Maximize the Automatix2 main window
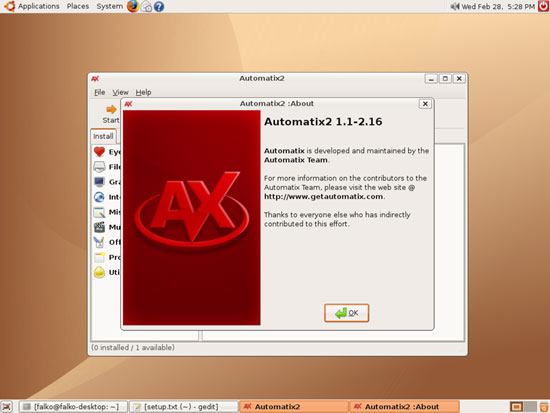This screenshot has width=550, height=413. 445,79
